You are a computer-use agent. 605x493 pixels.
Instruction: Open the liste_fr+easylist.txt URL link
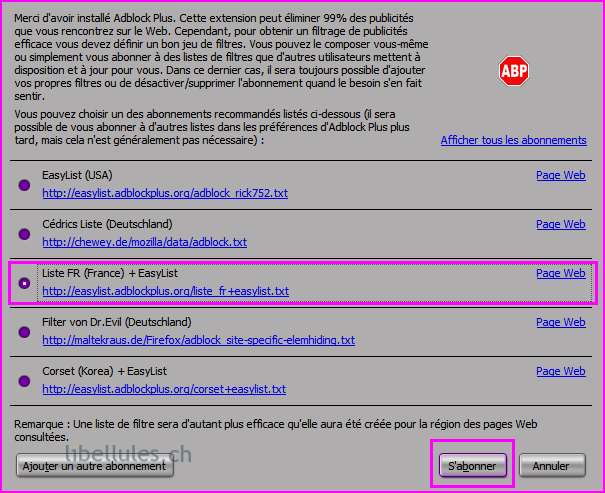pos(166,291)
